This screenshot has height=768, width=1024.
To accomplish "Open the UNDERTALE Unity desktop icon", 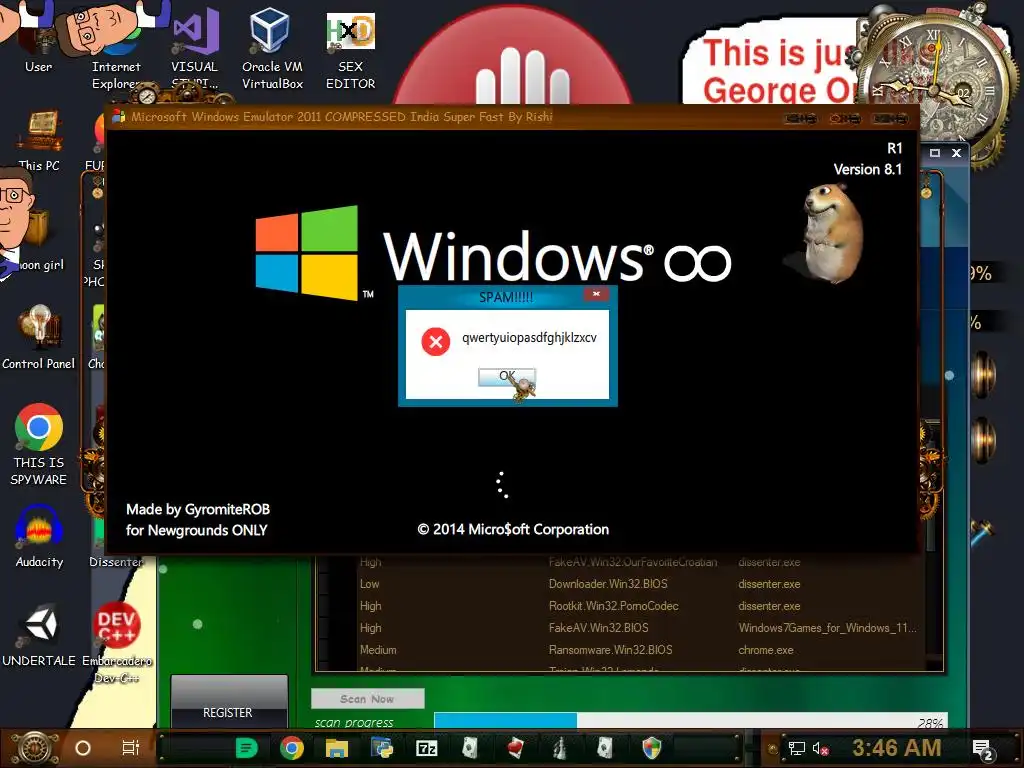I will 39,635.
